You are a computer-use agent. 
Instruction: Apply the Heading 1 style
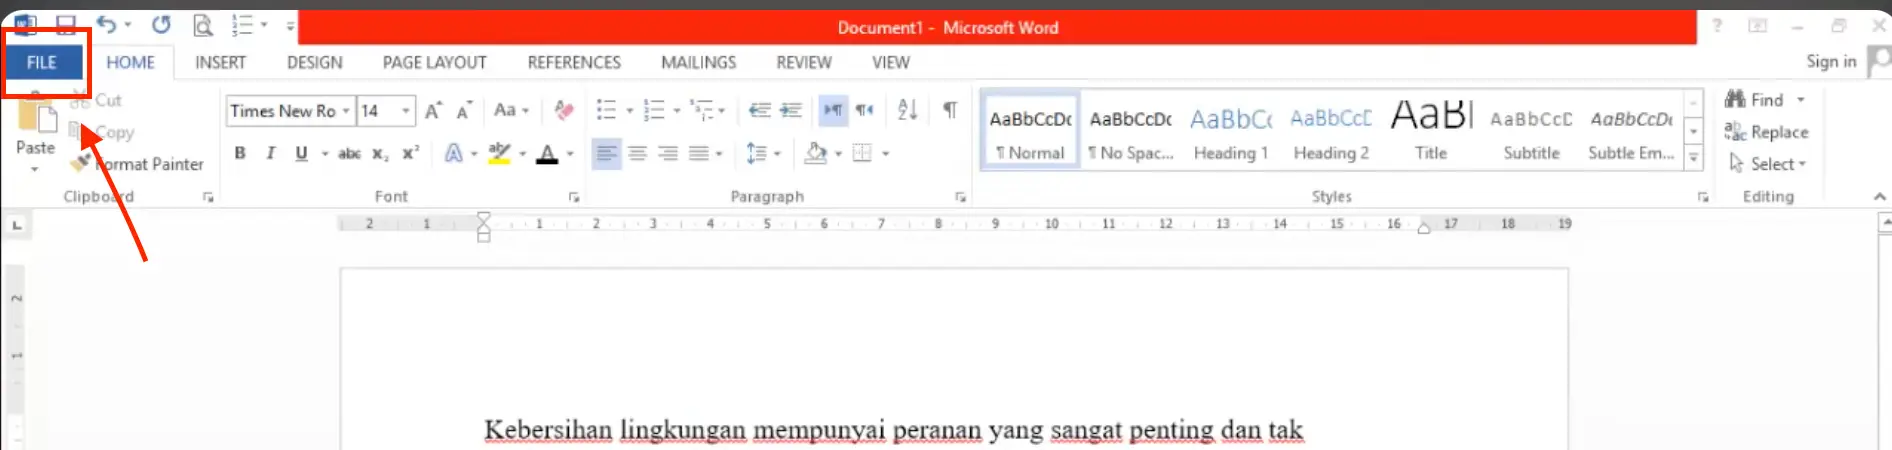[x=1231, y=132]
